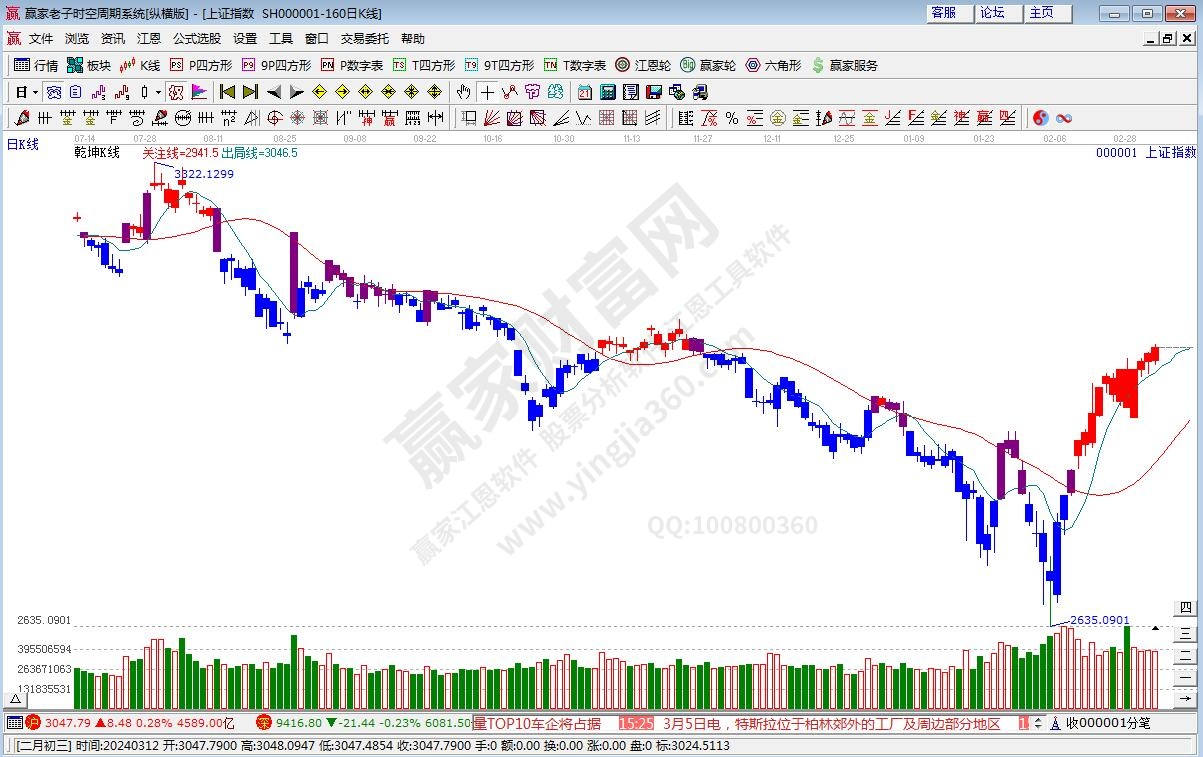Open the 公式选股 menu
1203x757 pixels.
click(197, 39)
